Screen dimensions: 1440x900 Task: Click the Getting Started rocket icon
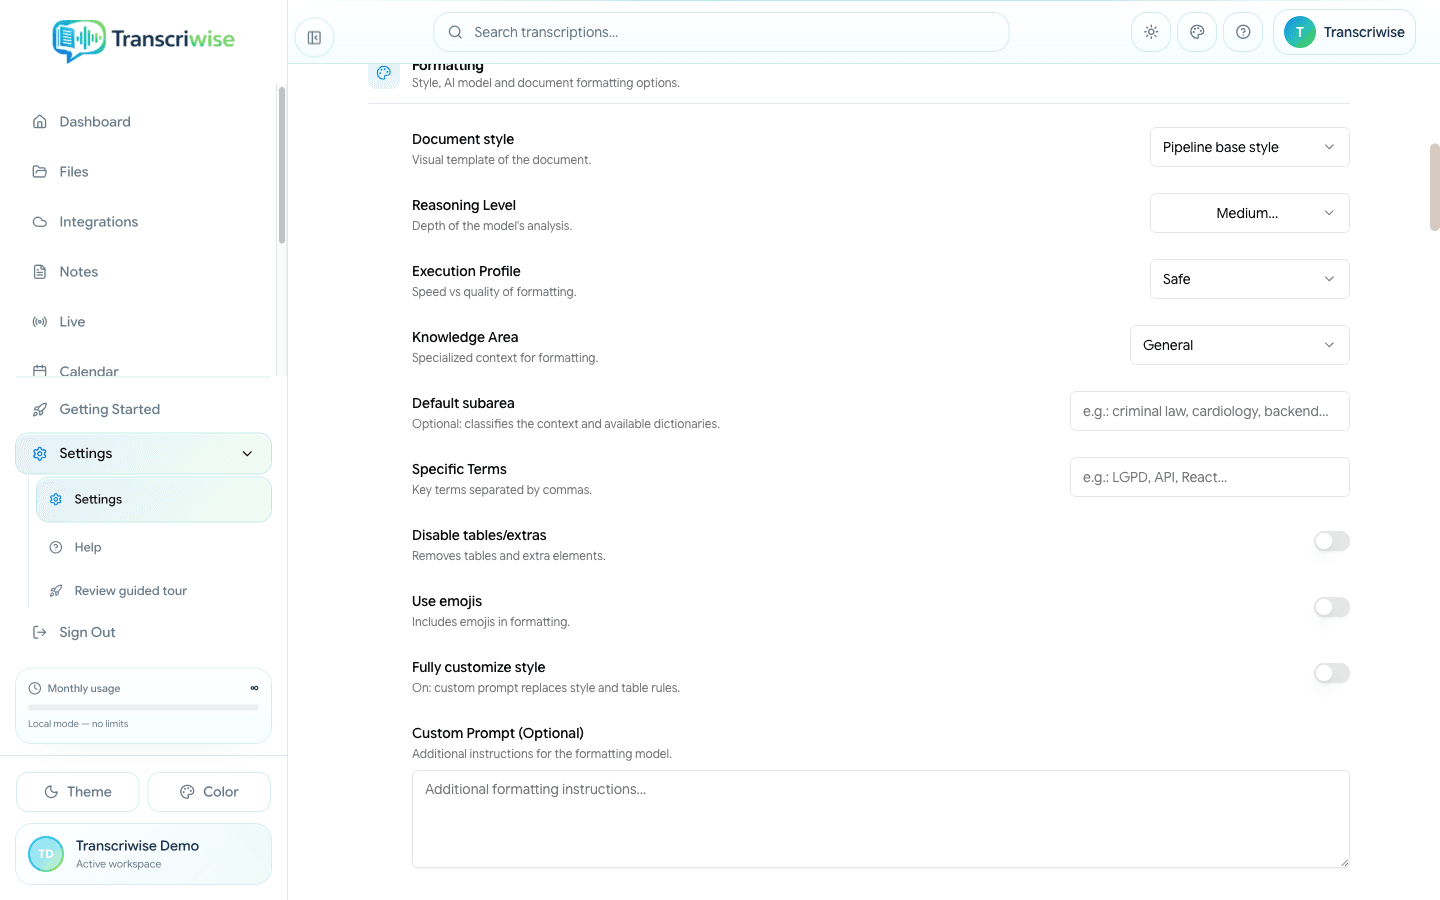40,409
